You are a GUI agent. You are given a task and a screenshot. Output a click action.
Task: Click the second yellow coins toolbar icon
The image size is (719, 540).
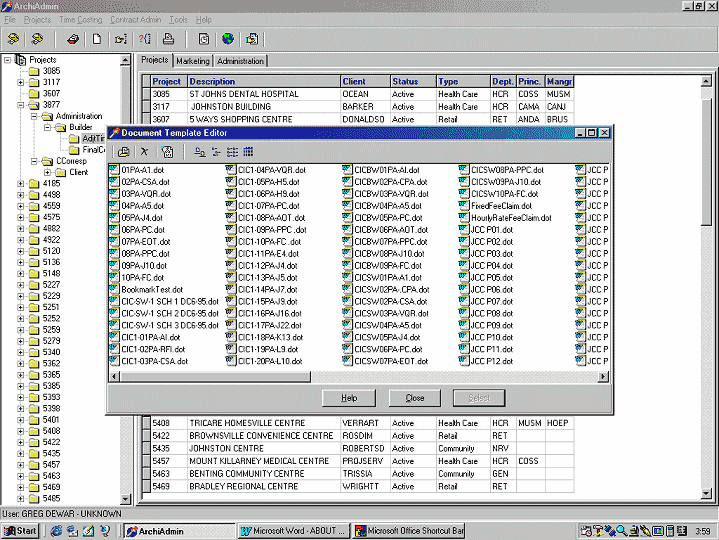(37, 39)
